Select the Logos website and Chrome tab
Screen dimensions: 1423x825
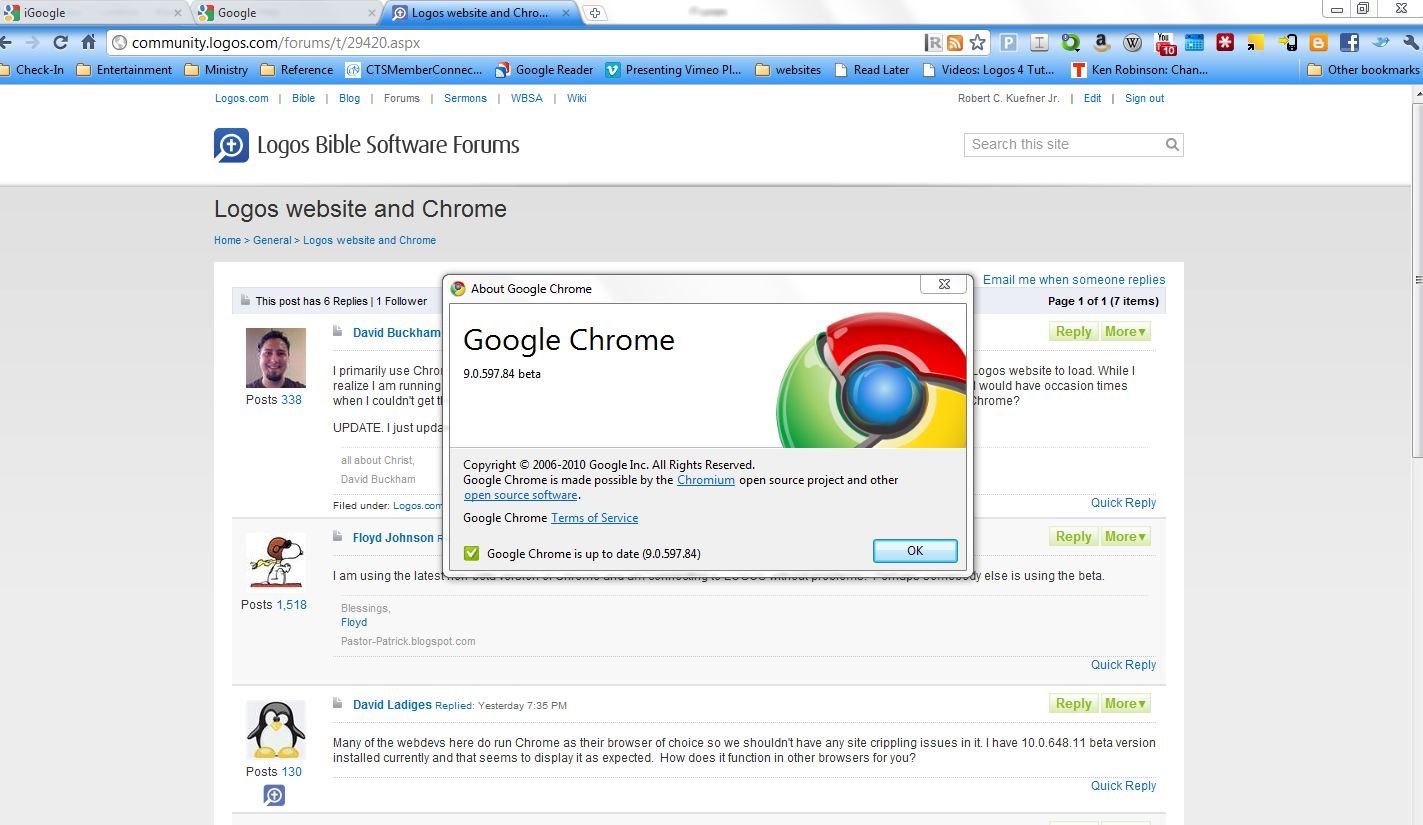coord(480,13)
